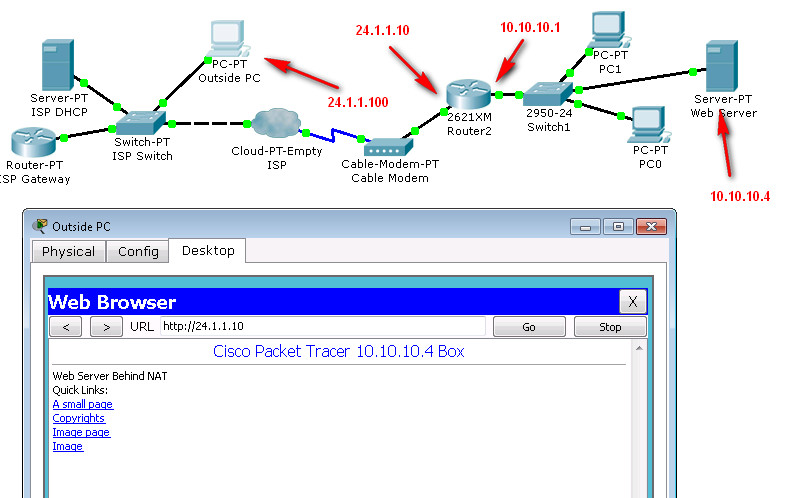Switch to the Config tab
Screen dimensions: 803x498
(138, 252)
